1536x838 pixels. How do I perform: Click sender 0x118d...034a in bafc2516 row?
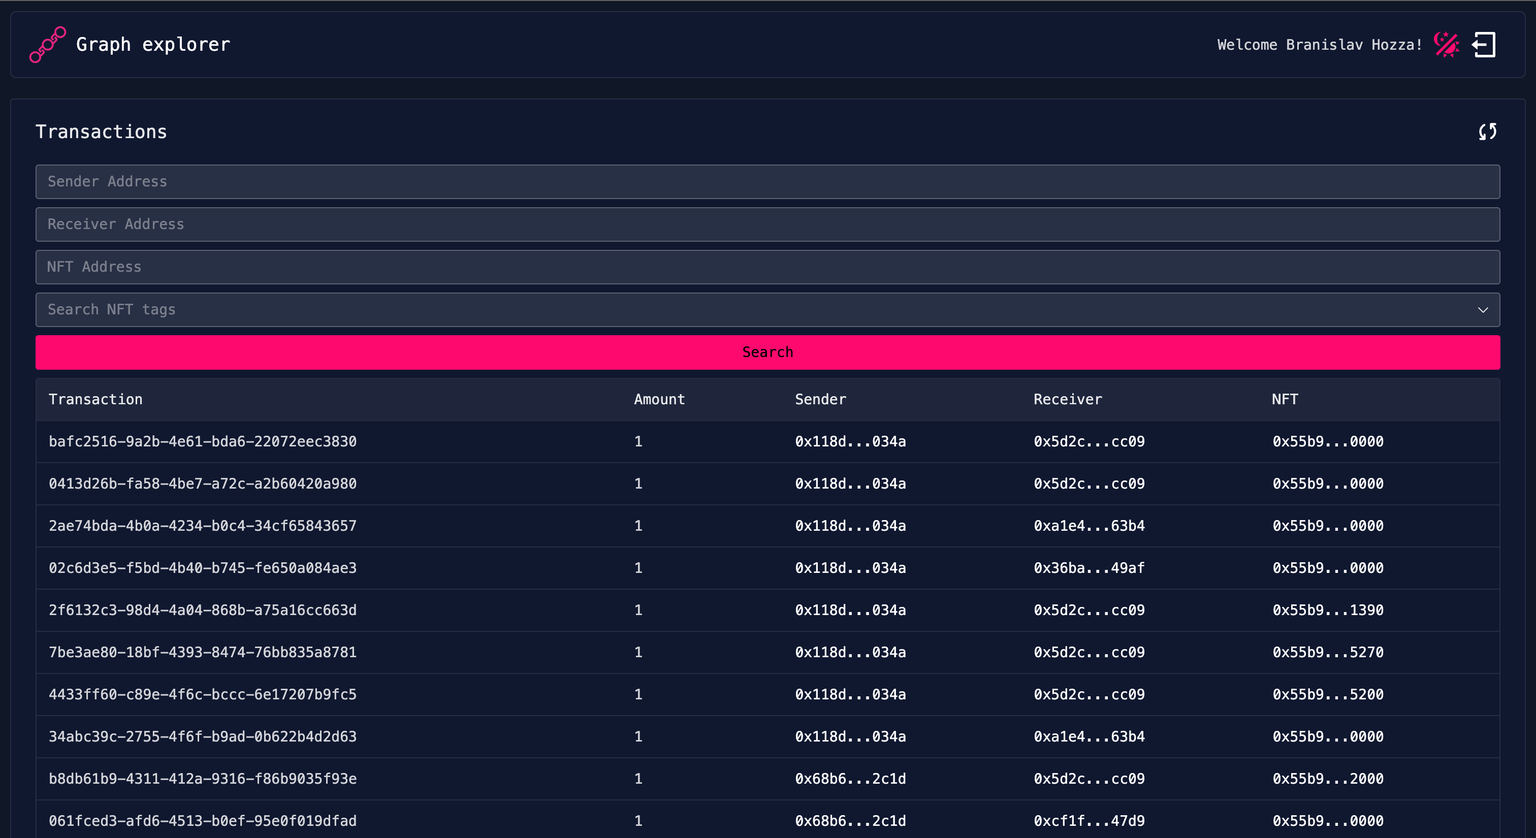pyautogui.click(x=851, y=441)
